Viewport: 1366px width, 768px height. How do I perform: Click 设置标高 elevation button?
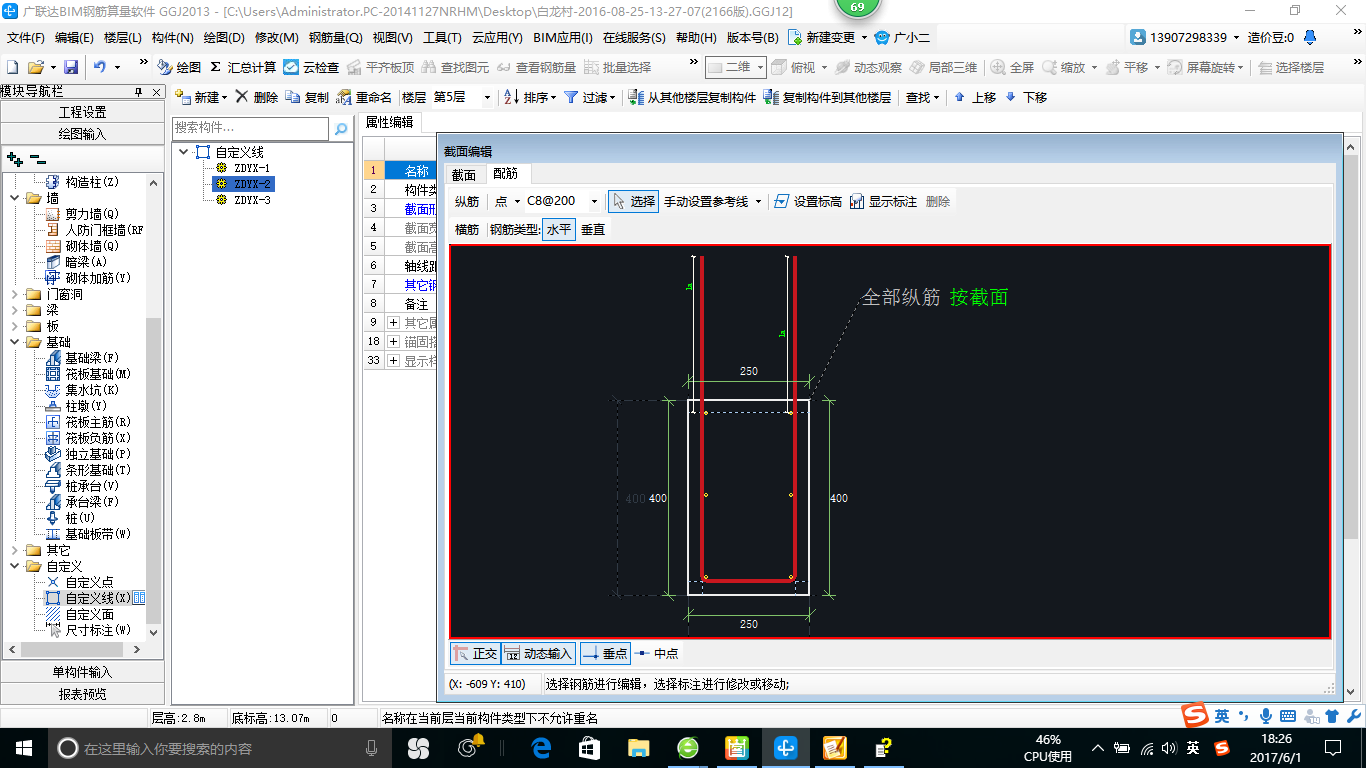tap(807, 201)
